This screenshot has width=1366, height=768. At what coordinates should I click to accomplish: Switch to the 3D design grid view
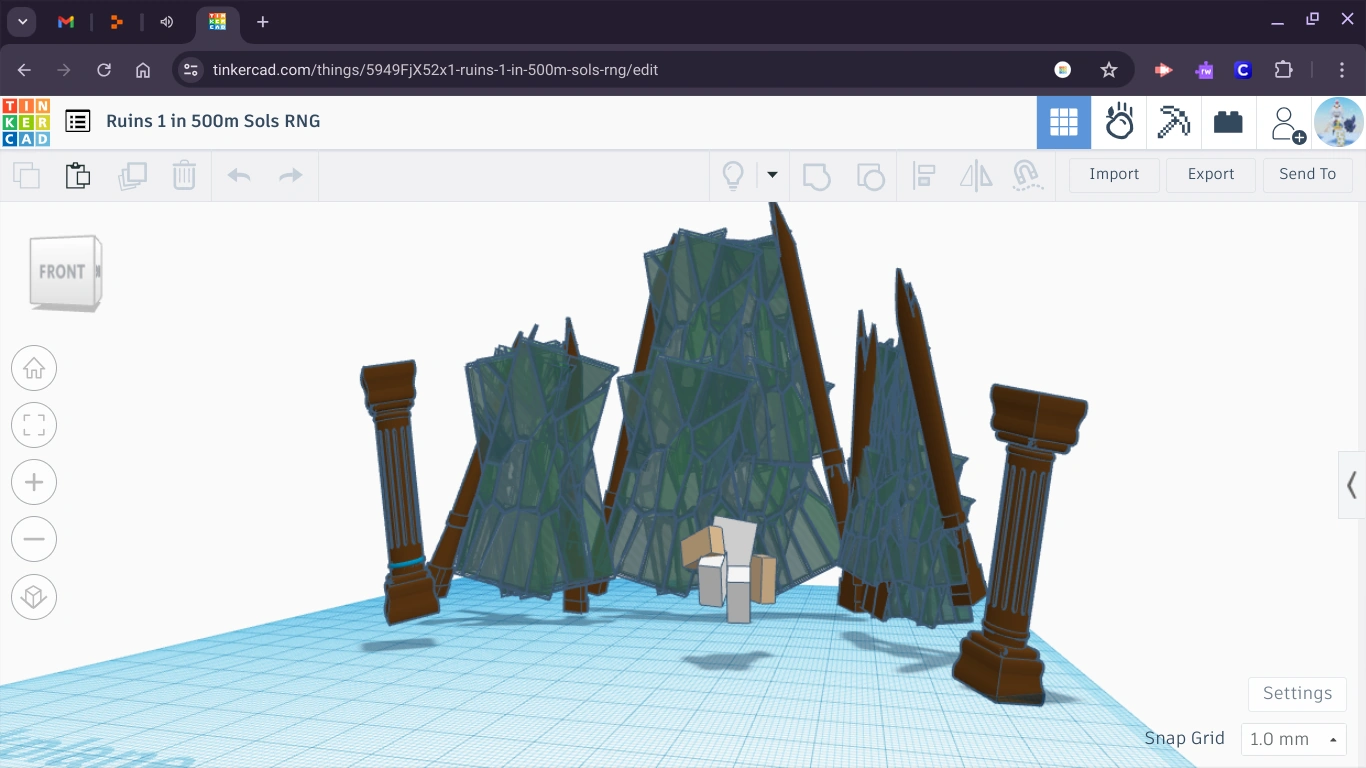click(1063, 122)
